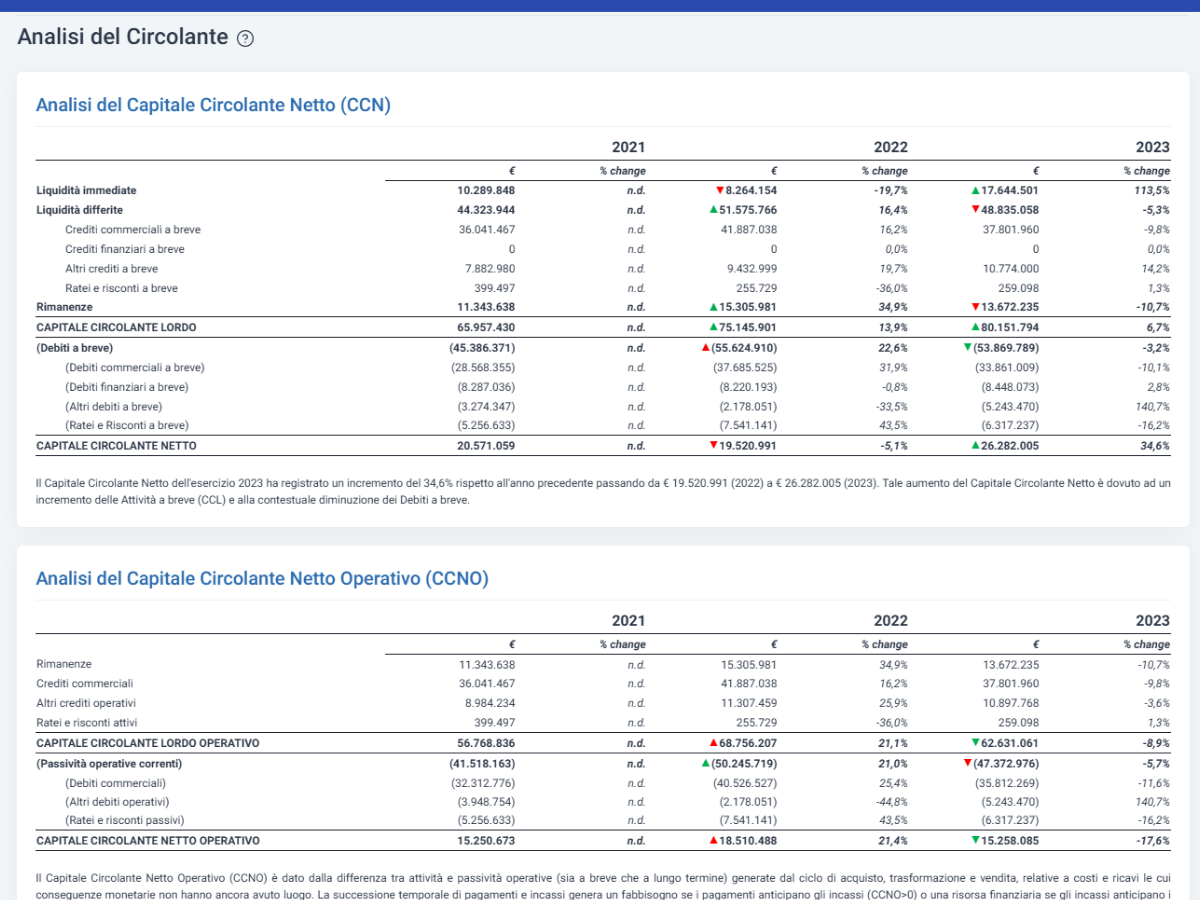This screenshot has height=900, width=1200.
Task: Click red down arrow at Liquidità immediate 2022
Action: coord(718,190)
